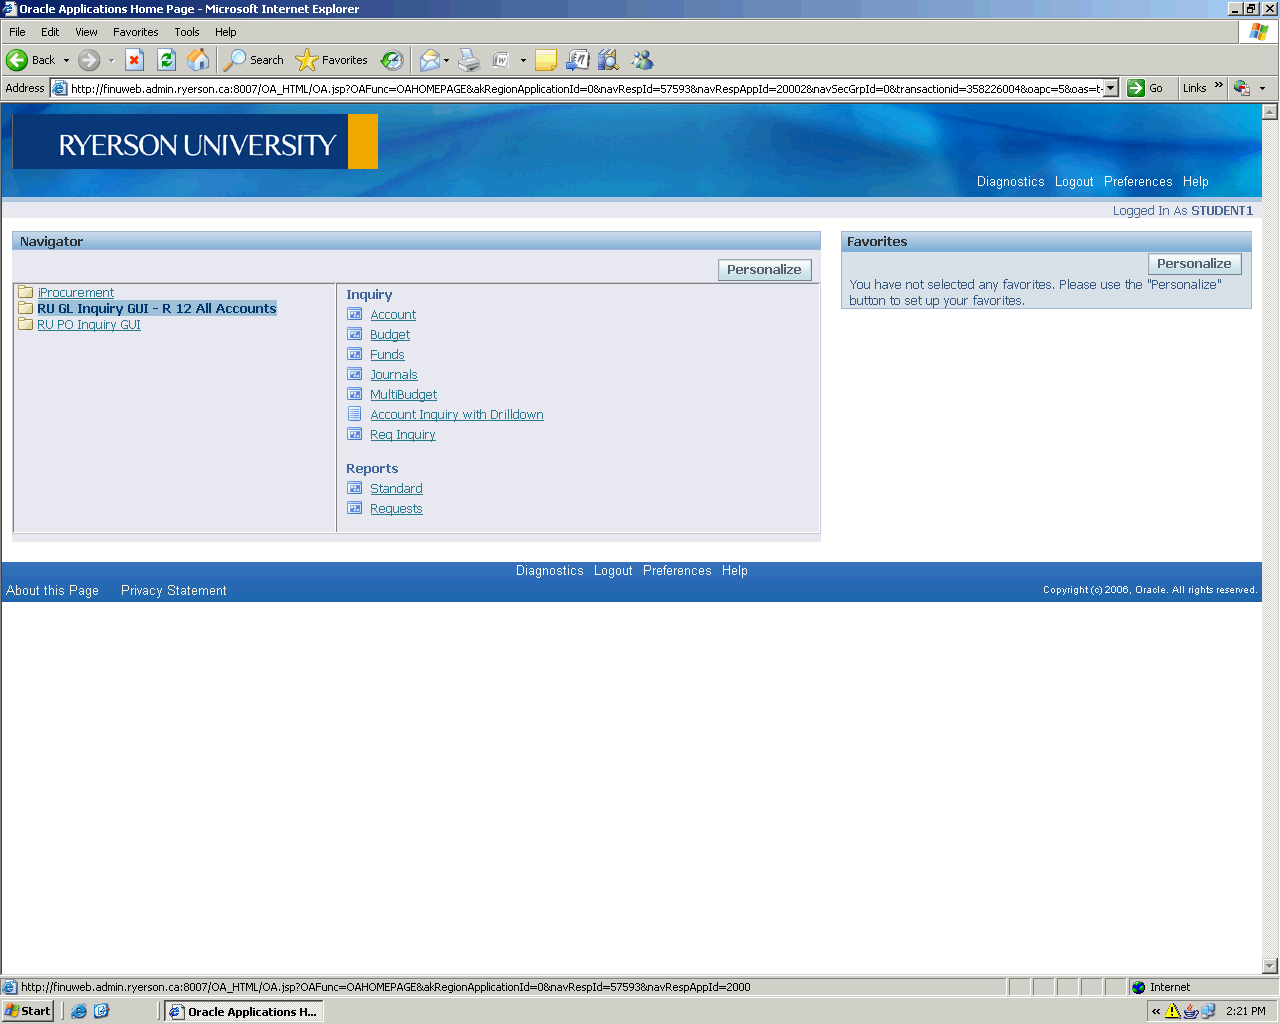Select RU PO Inquiry GUI responsibility
The width and height of the screenshot is (1280, 1024).
pyautogui.click(x=89, y=325)
